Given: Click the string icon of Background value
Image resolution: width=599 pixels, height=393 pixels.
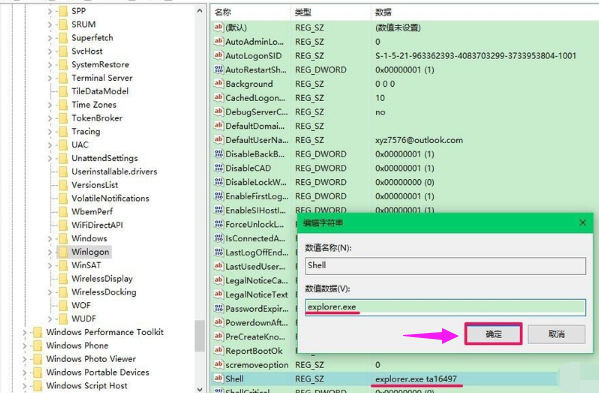Looking at the screenshot, I should pyautogui.click(x=219, y=83).
